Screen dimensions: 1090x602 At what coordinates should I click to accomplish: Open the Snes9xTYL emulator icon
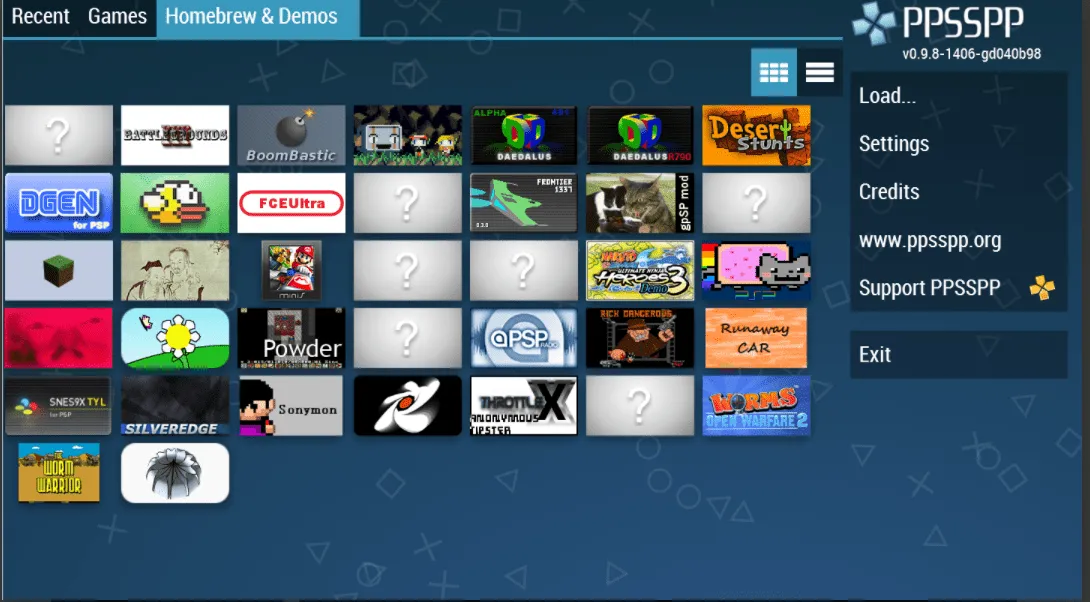click(x=59, y=405)
